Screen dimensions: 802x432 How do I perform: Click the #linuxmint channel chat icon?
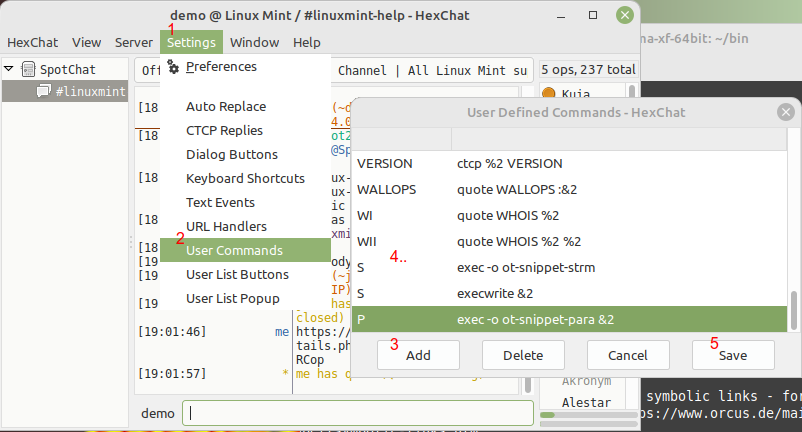pos(43,91)
